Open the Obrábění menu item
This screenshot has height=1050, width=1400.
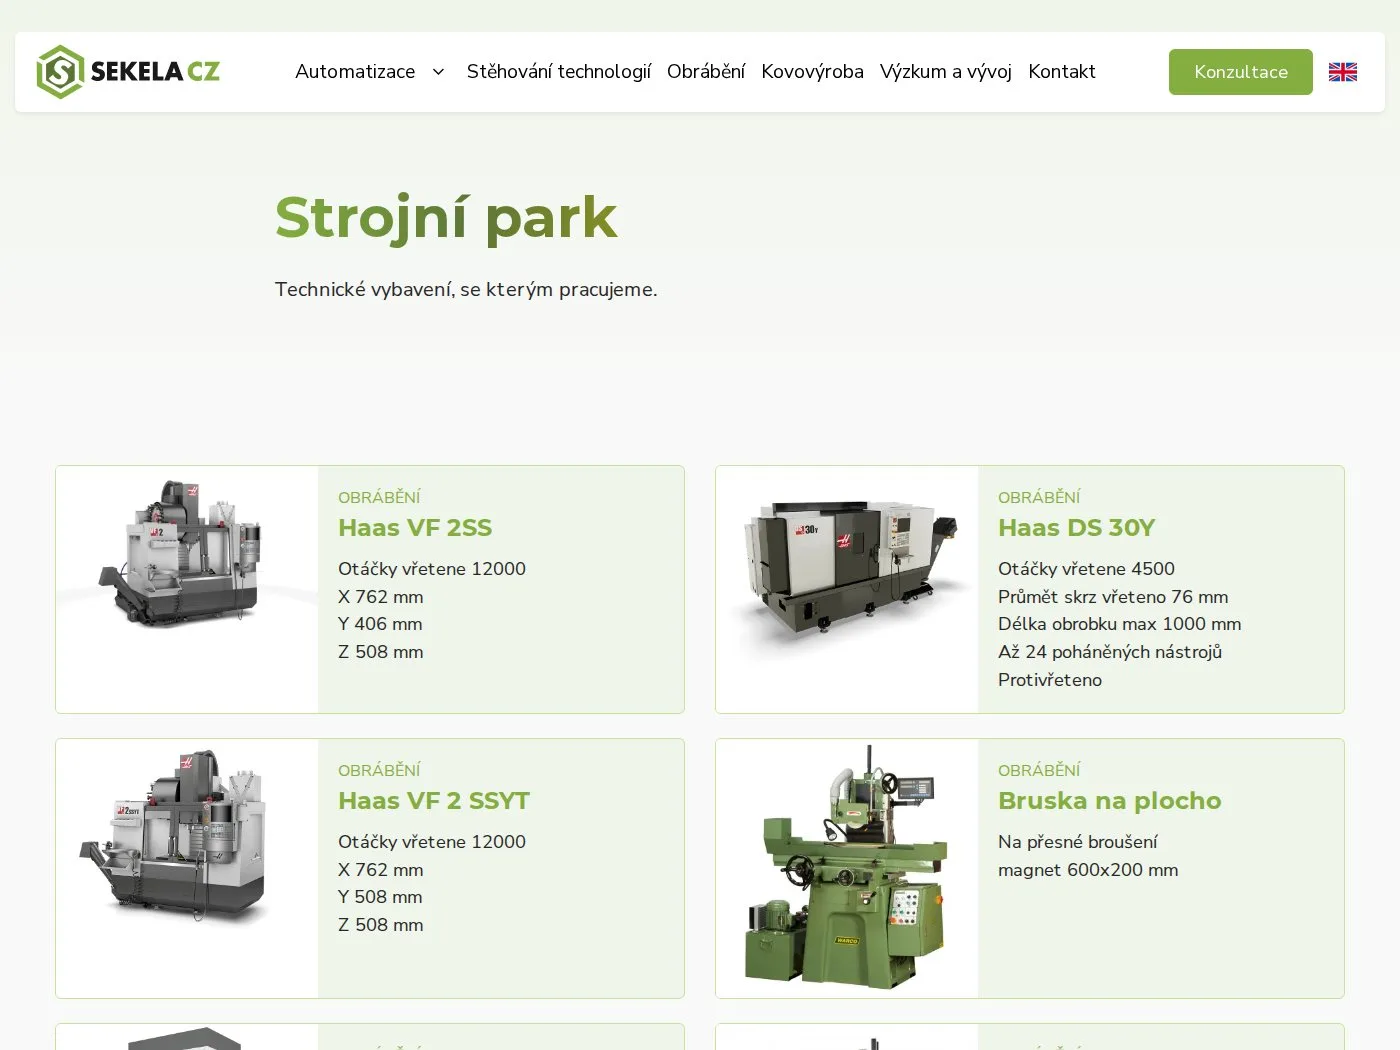706,72
